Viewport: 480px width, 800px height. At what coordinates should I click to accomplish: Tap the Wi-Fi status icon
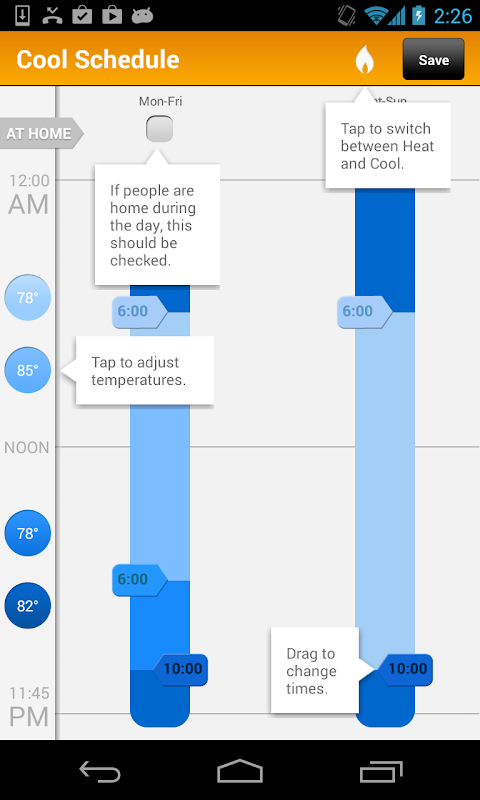tap(375, 16)
